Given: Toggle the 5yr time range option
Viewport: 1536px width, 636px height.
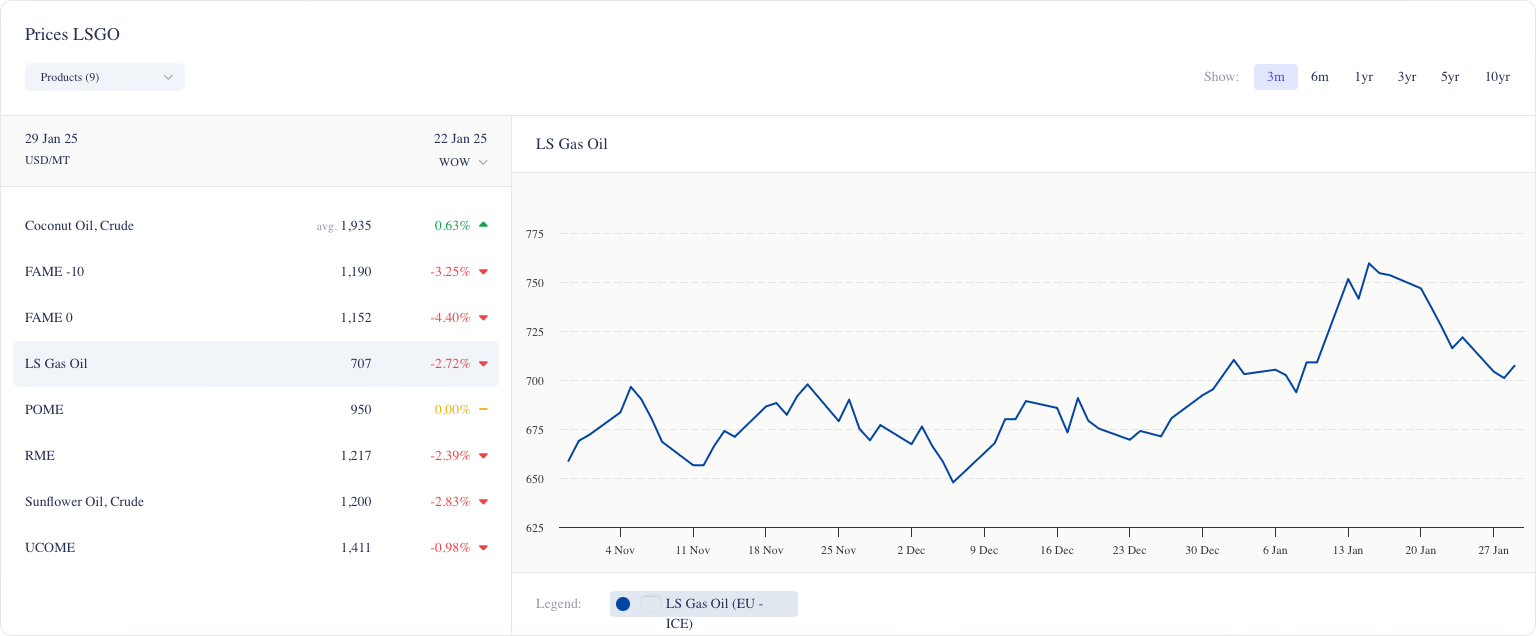Looking at the screenshot, I should pos(1450,76).
